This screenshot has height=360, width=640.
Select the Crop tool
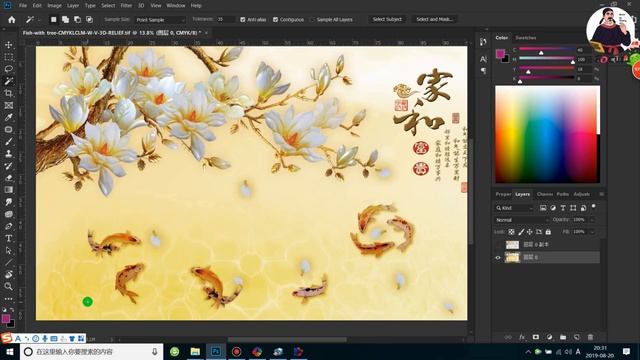tap(9, 93)
